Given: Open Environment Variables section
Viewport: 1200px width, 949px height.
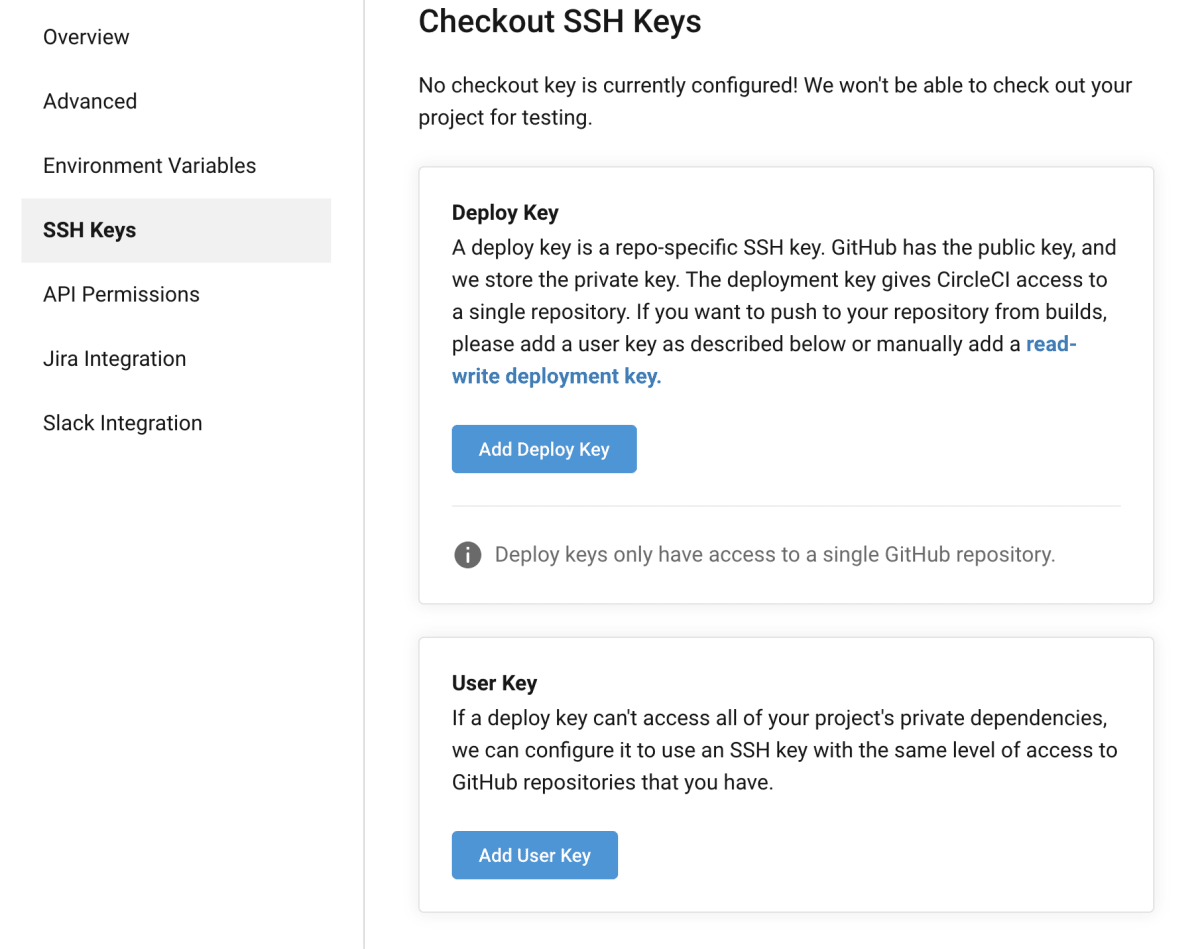Looking at the screenshot, I should tap(149, 166).
